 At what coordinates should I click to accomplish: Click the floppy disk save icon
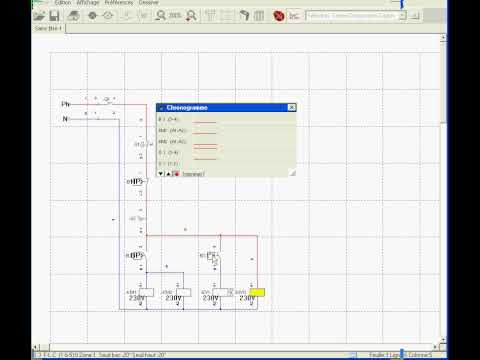click(54, 16)
